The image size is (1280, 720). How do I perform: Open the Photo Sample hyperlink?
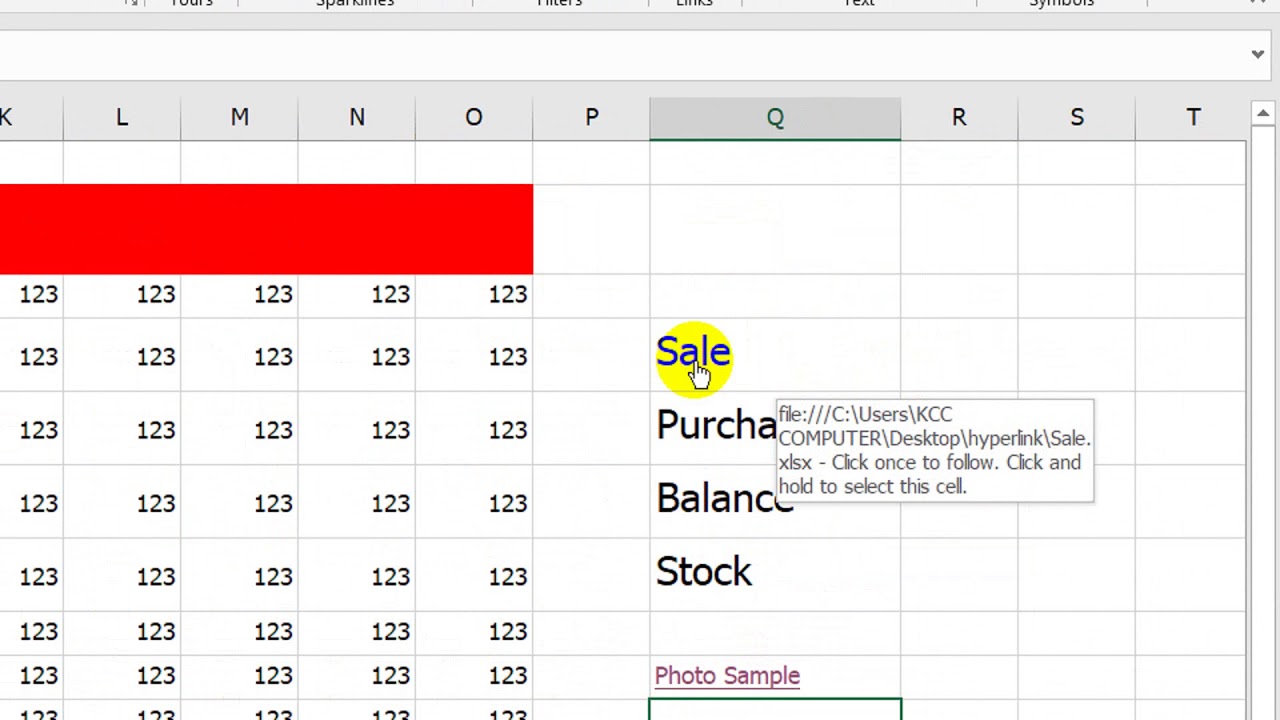(727, 676)
